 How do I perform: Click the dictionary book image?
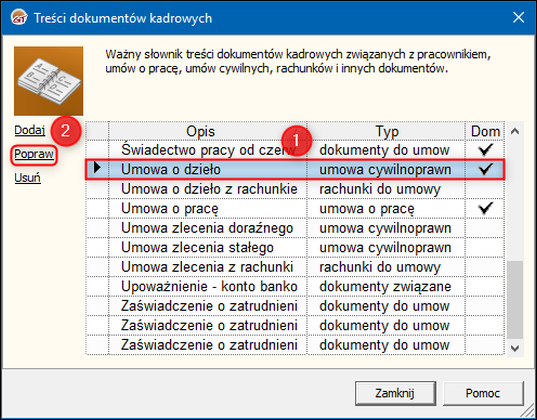coord(49,81)
